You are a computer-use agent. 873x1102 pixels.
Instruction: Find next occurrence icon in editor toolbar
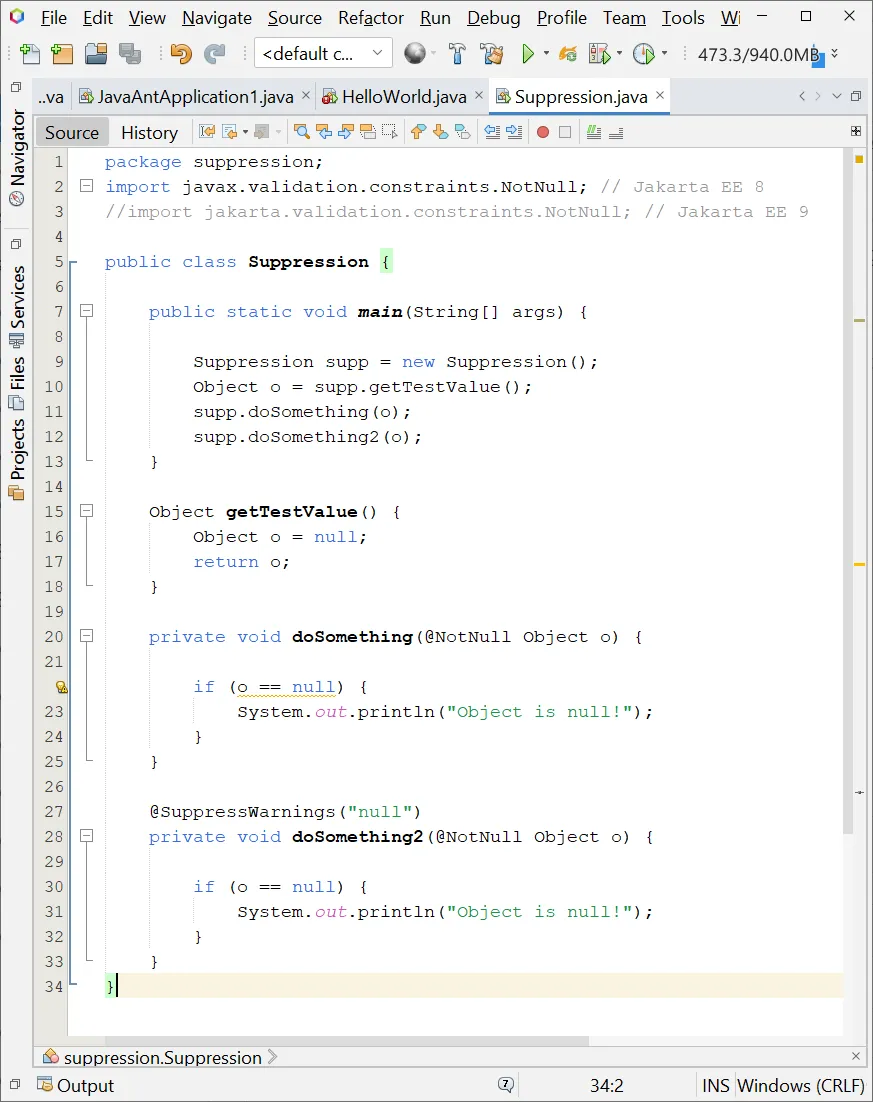345,131
